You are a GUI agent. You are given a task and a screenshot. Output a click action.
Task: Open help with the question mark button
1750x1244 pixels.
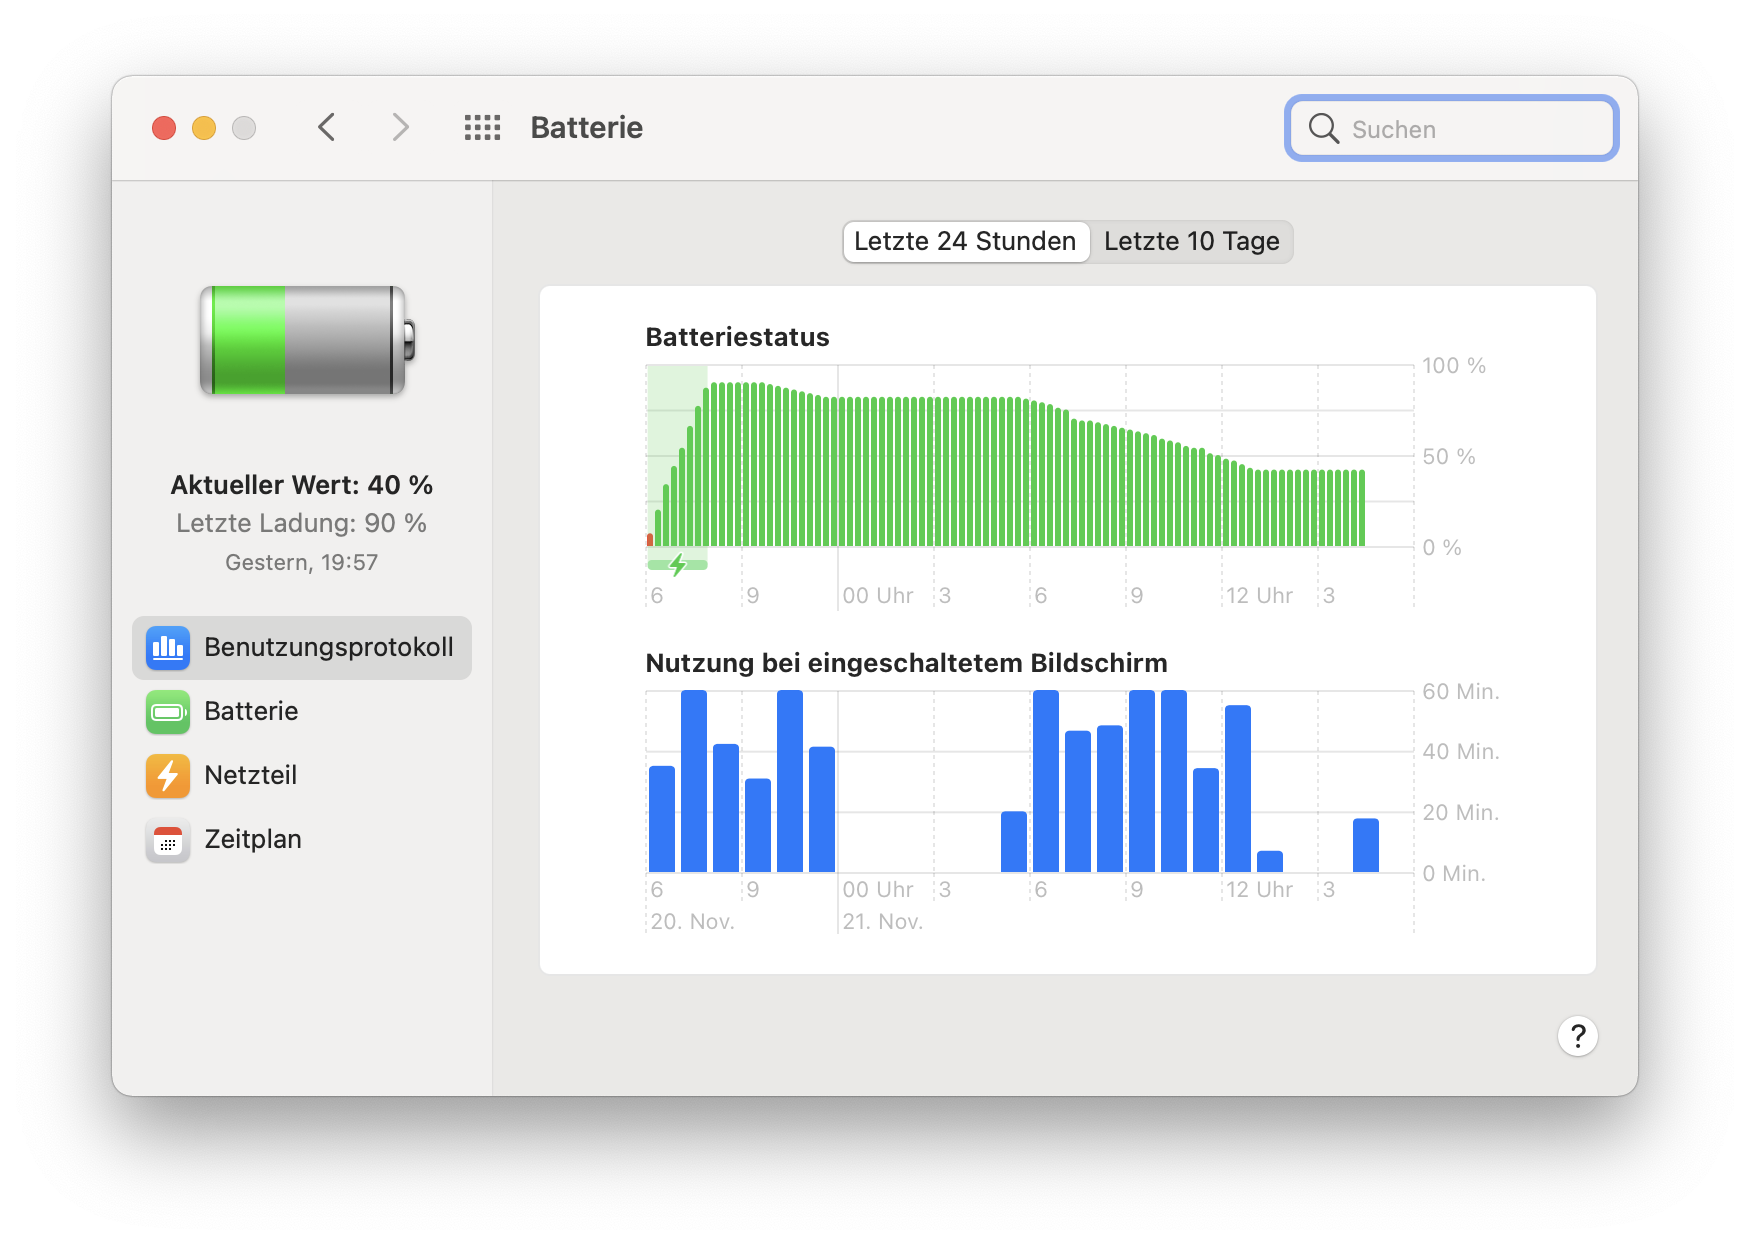point(1578,1036)
